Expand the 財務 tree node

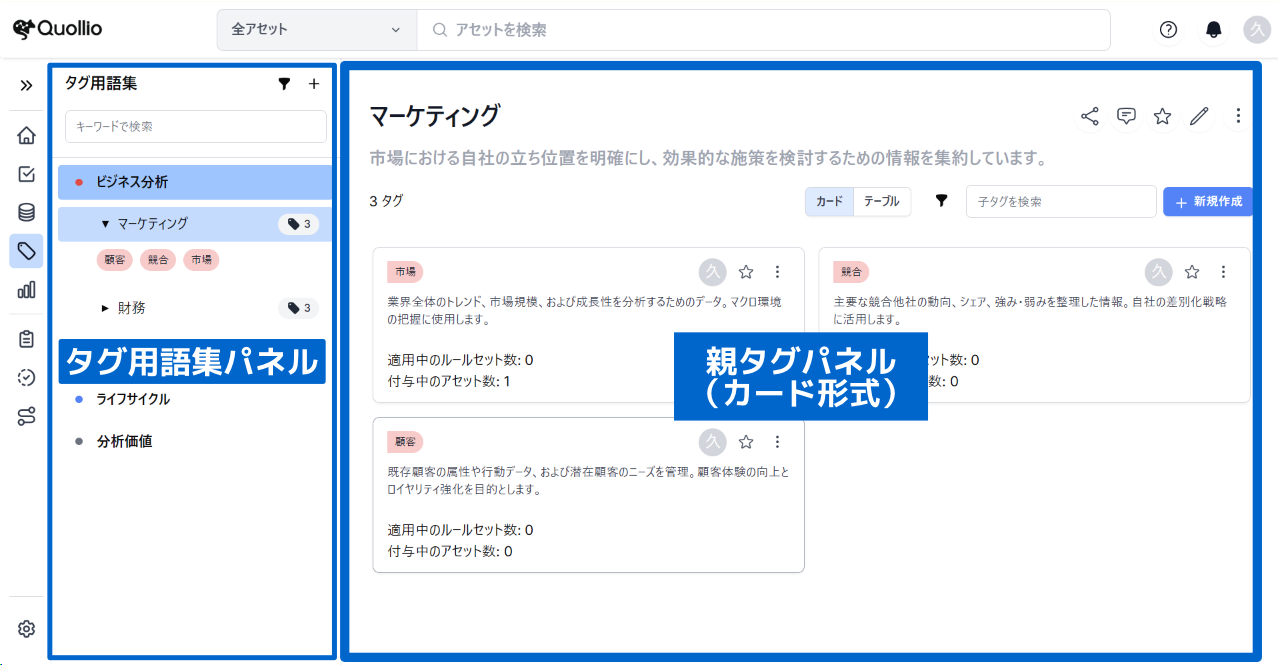pyautogui.click(x=105, y=308)
